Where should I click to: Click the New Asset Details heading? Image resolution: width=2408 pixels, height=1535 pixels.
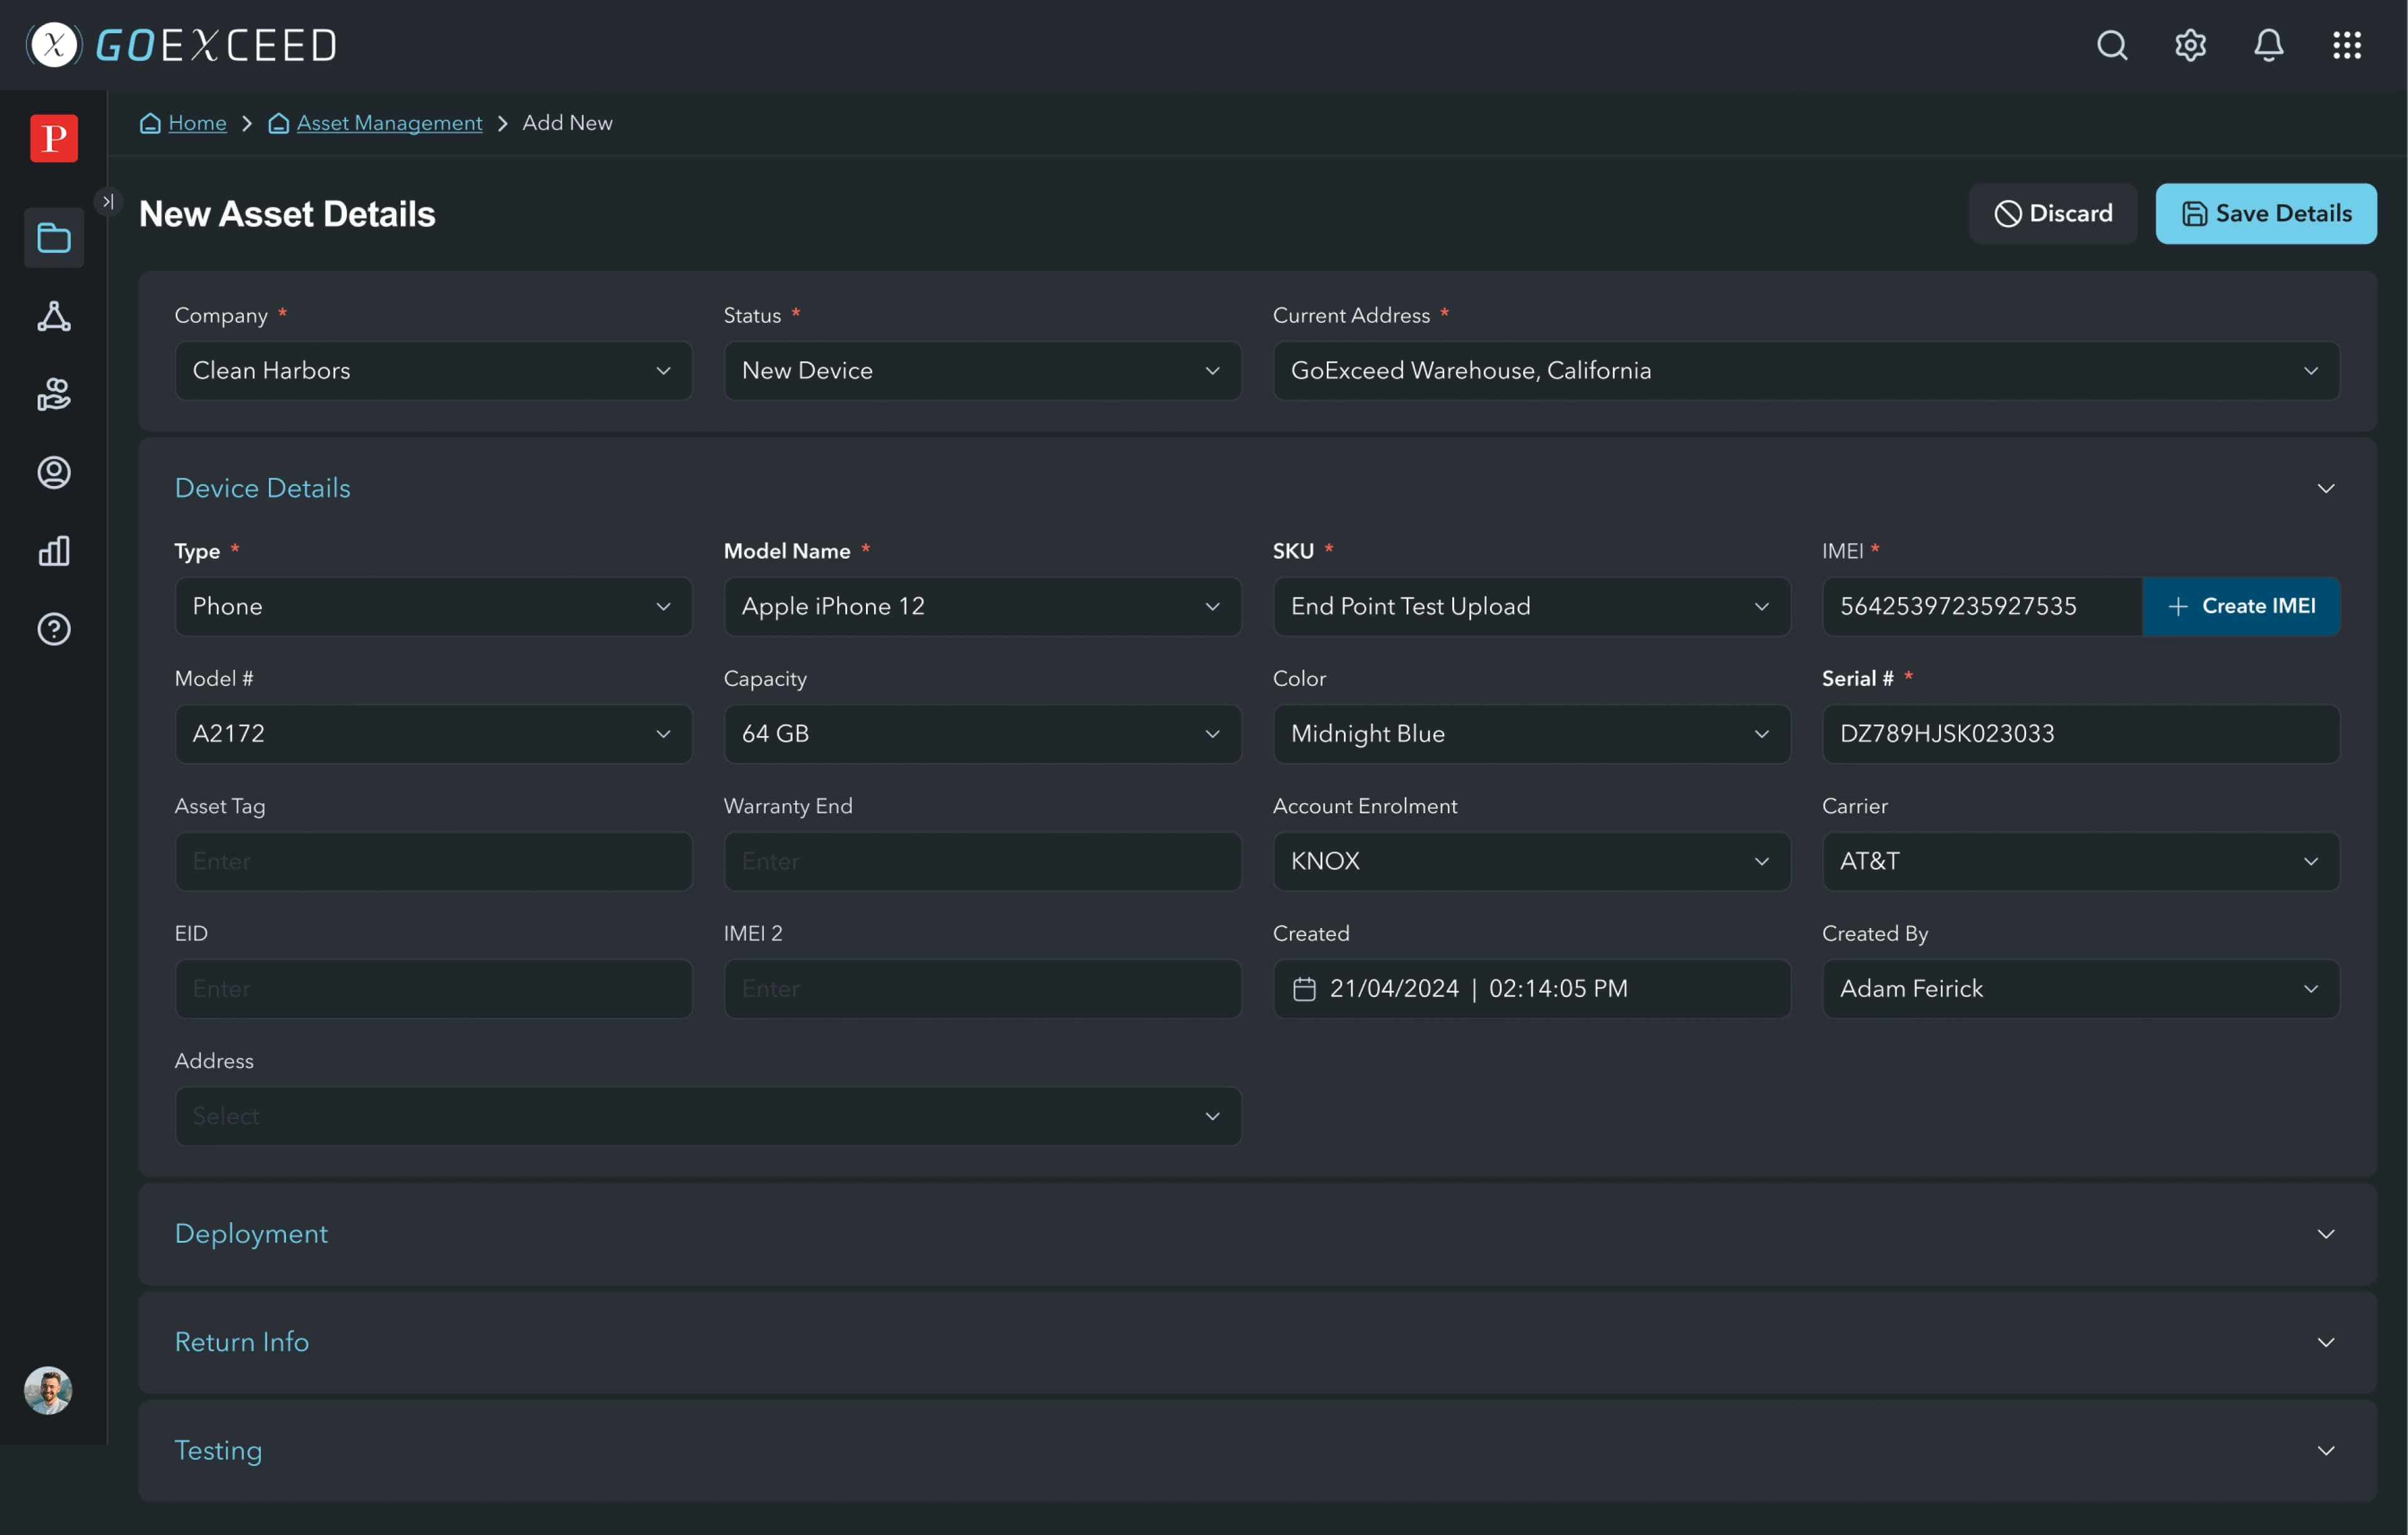point(287,214)
